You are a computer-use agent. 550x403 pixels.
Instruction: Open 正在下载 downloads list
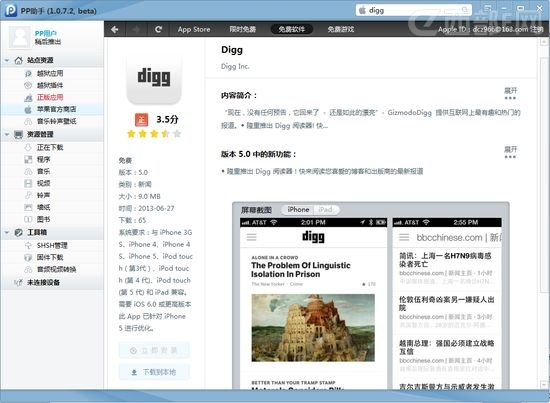50,147
